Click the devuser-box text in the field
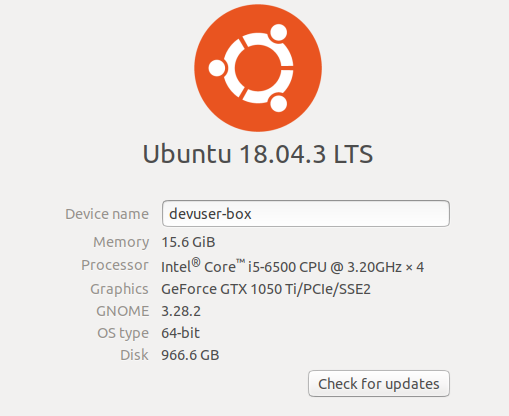The height and width of the screenshot is (416, 509). click(x=210, y=214)
